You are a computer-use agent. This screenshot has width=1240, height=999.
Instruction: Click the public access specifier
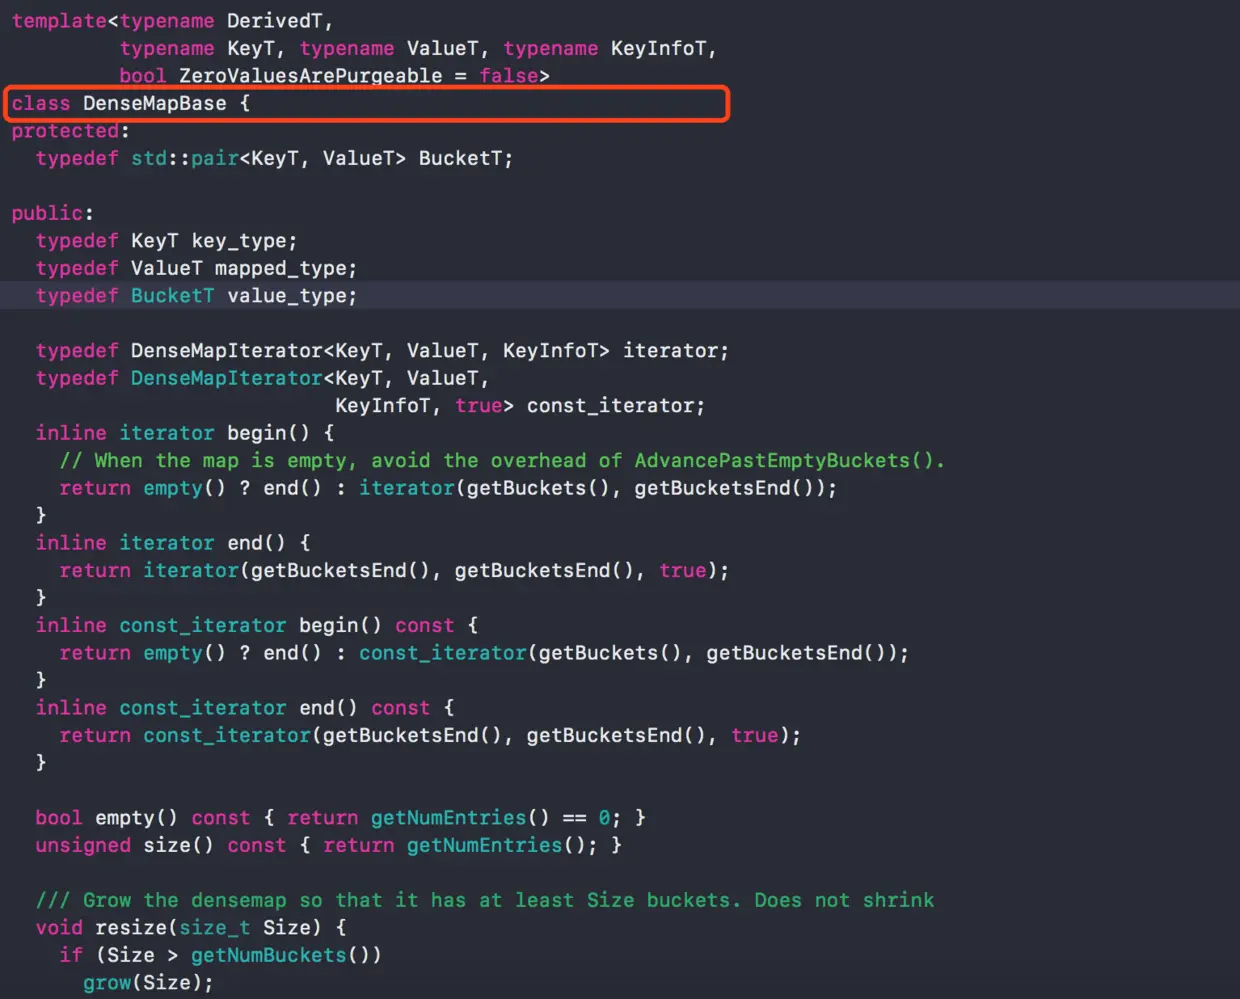47,213
